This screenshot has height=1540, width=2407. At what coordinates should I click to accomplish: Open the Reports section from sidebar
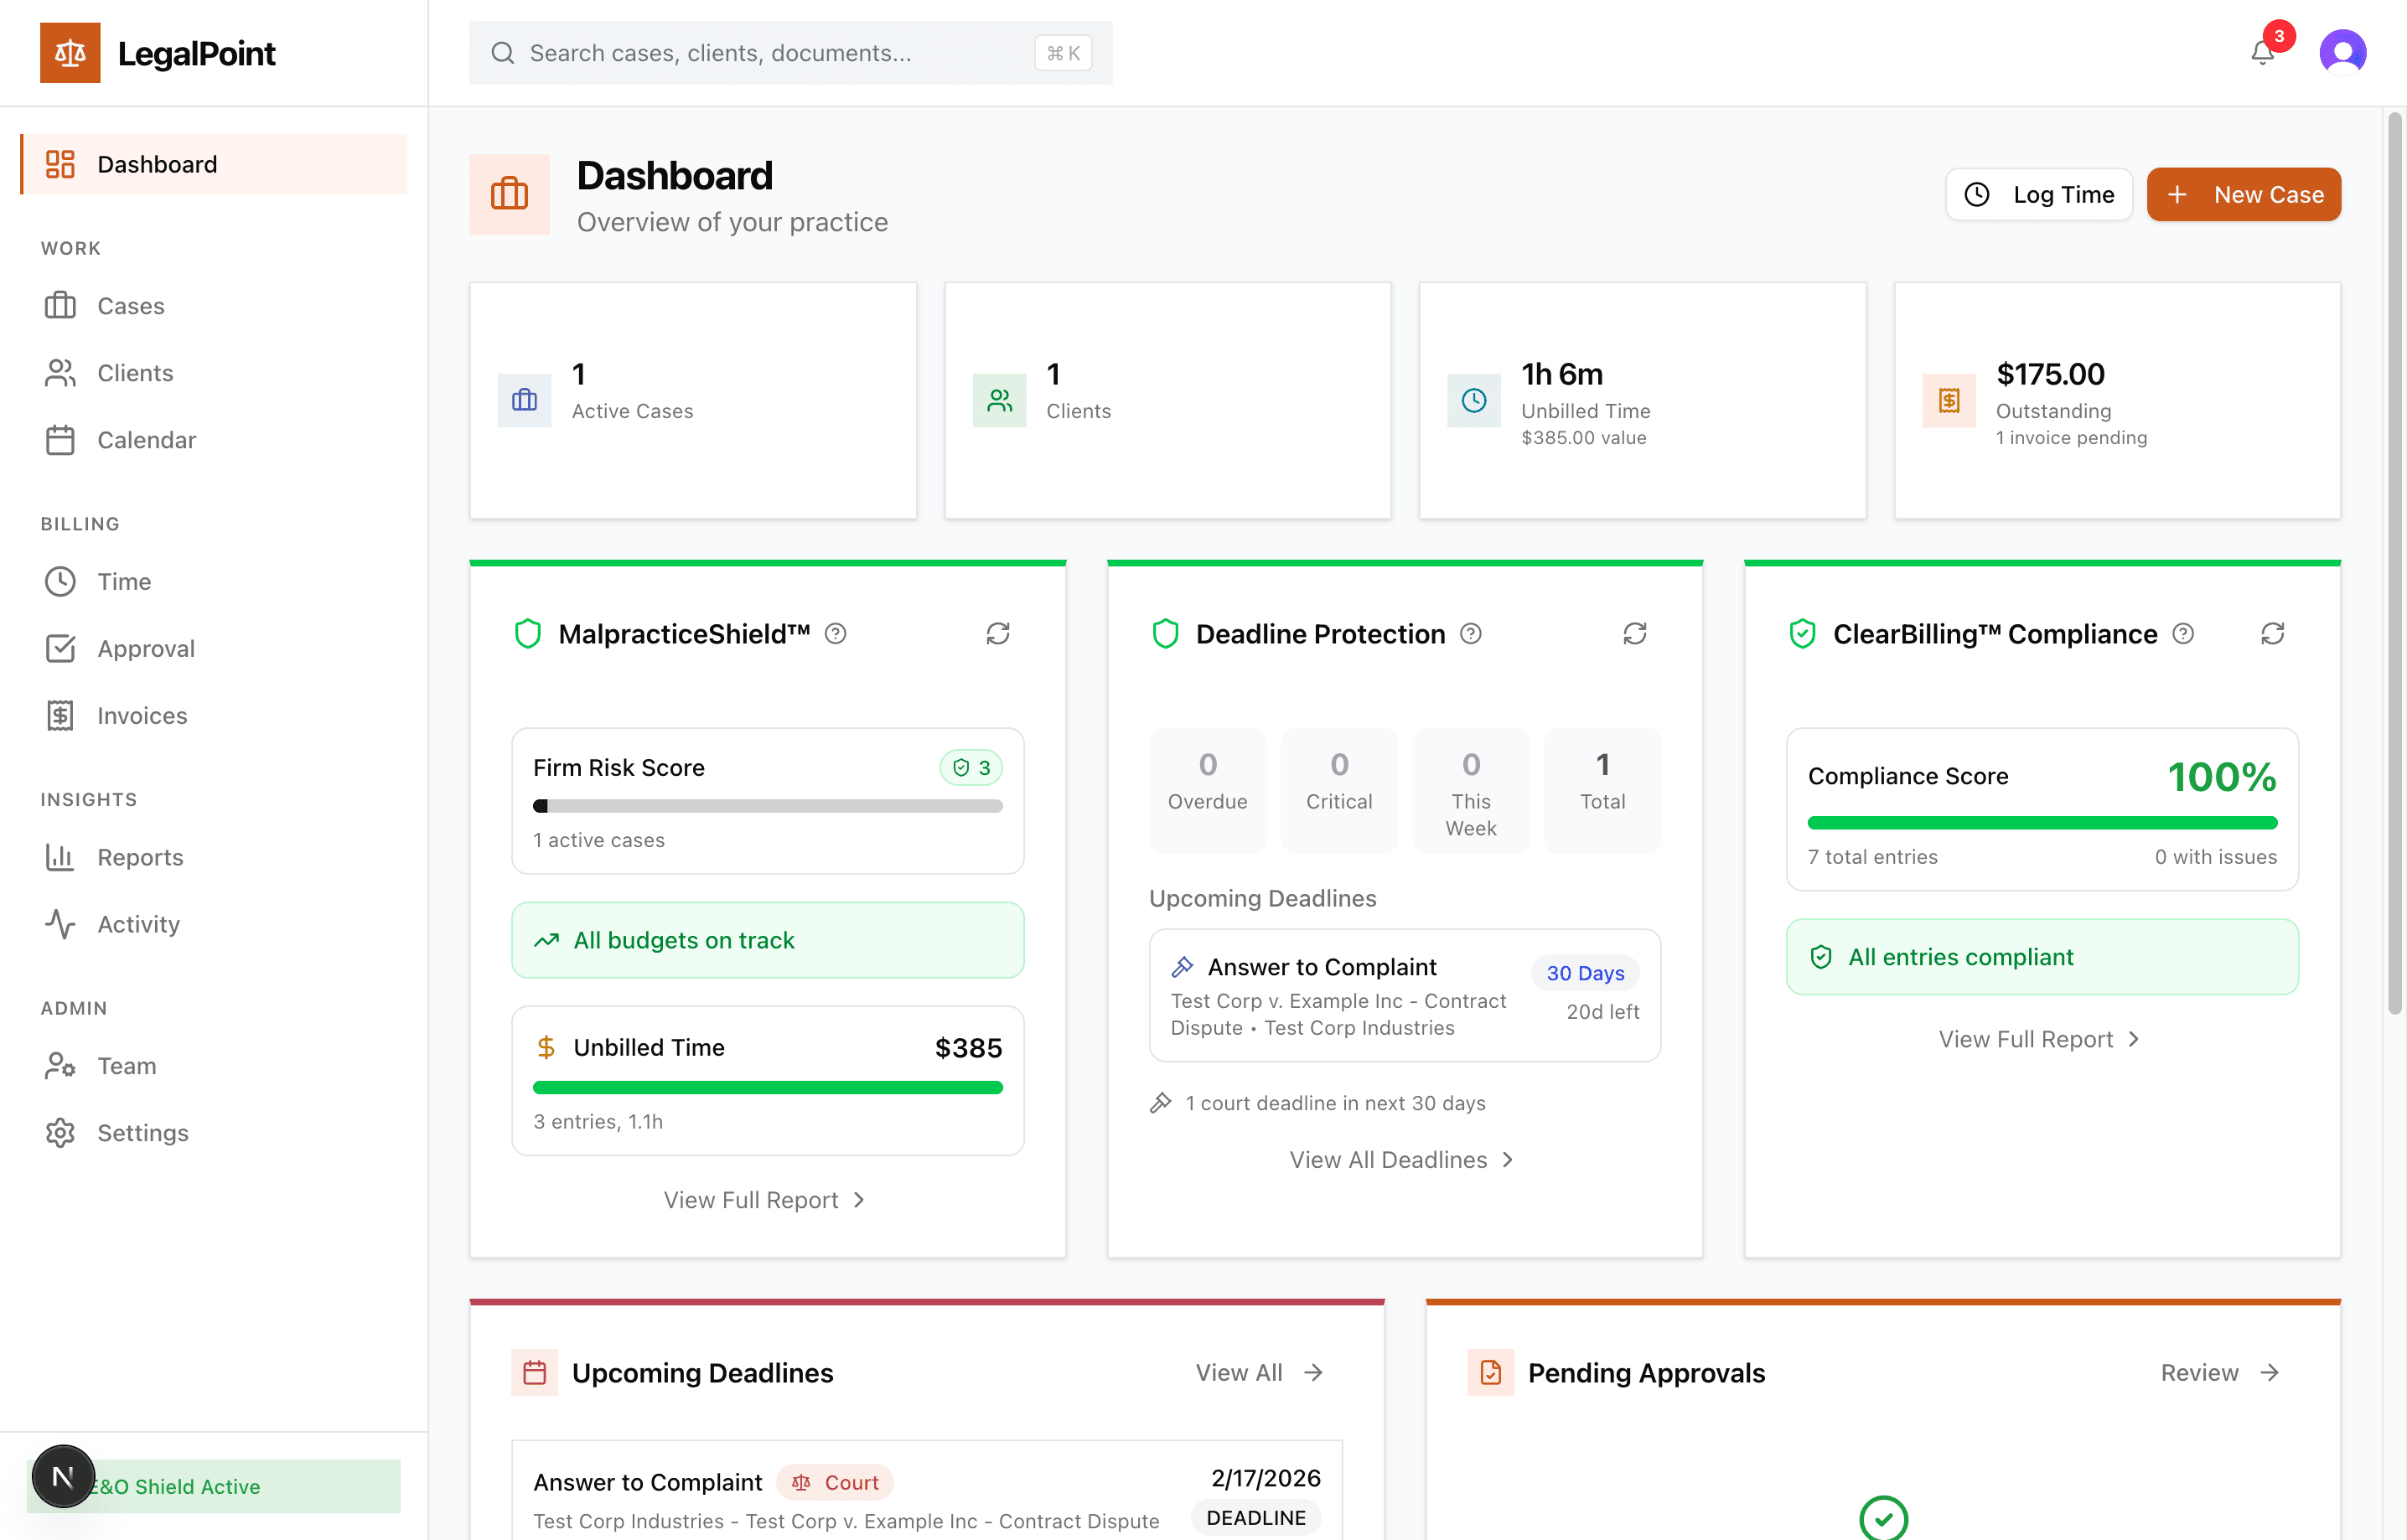140,857
